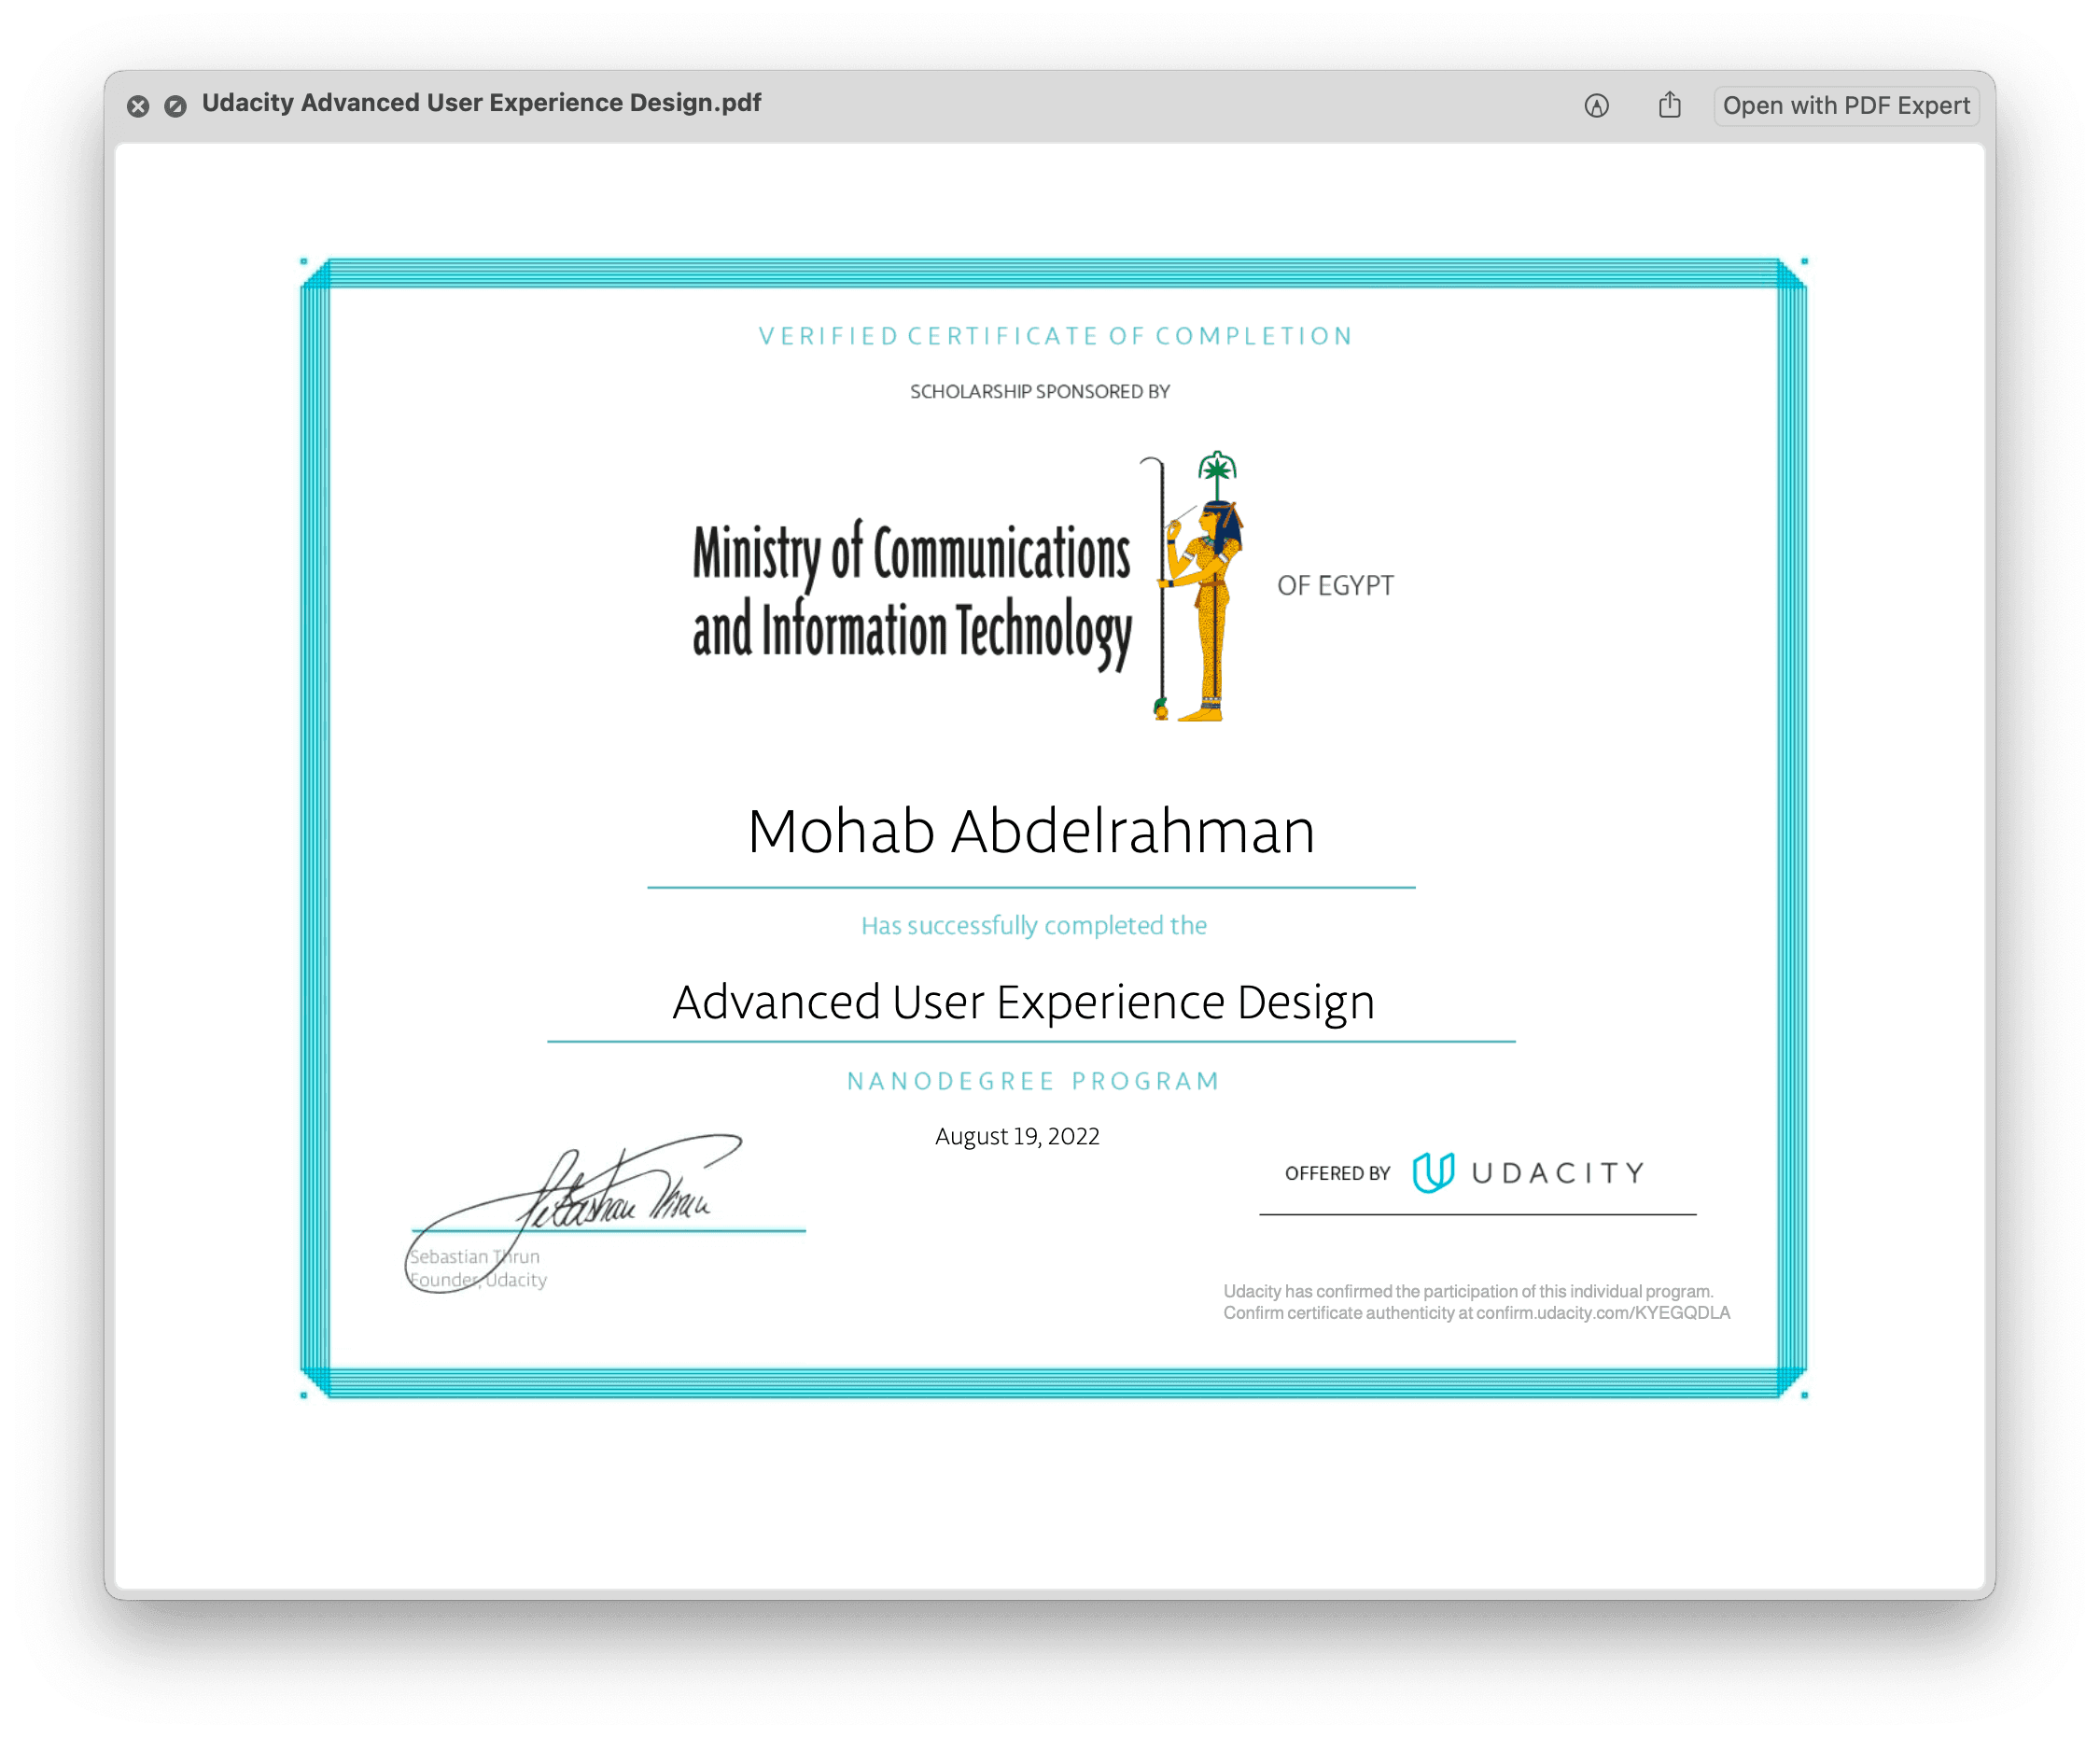Image resolution: width=2100 pixels, height=1738 pixels.
Task: Click the OF EGYPT text
Action: [x=1335, y=586]
